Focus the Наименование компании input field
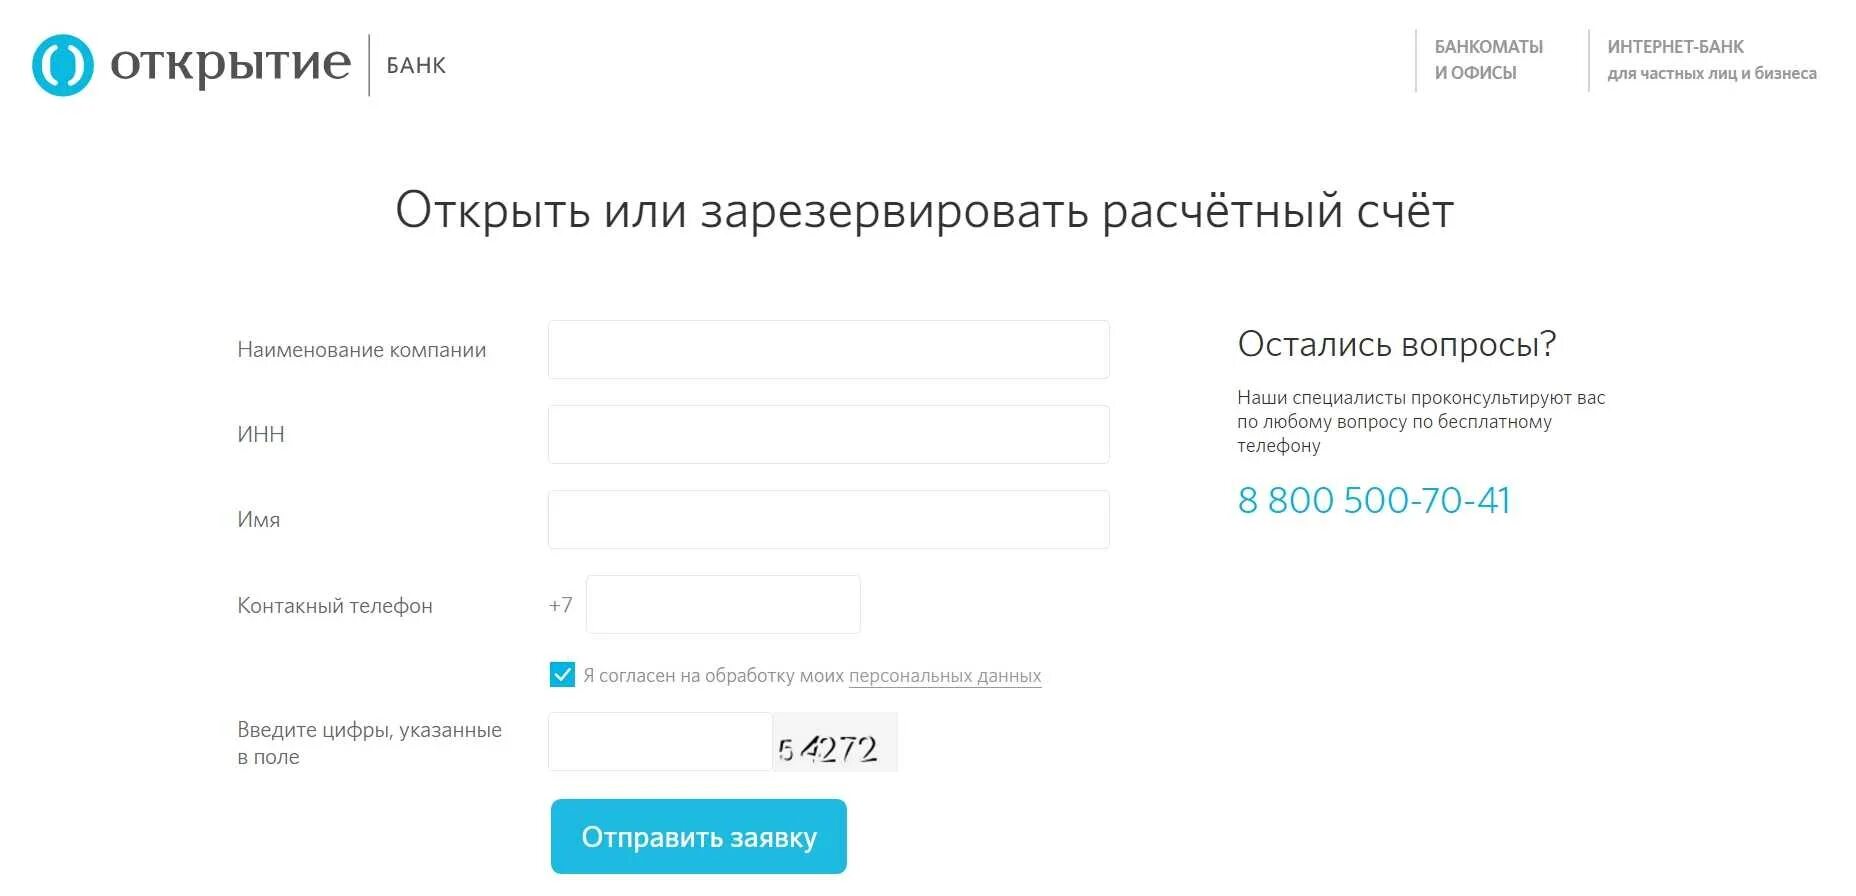The height and width of the screenshot is (896, 1856). tap(828, 350)
